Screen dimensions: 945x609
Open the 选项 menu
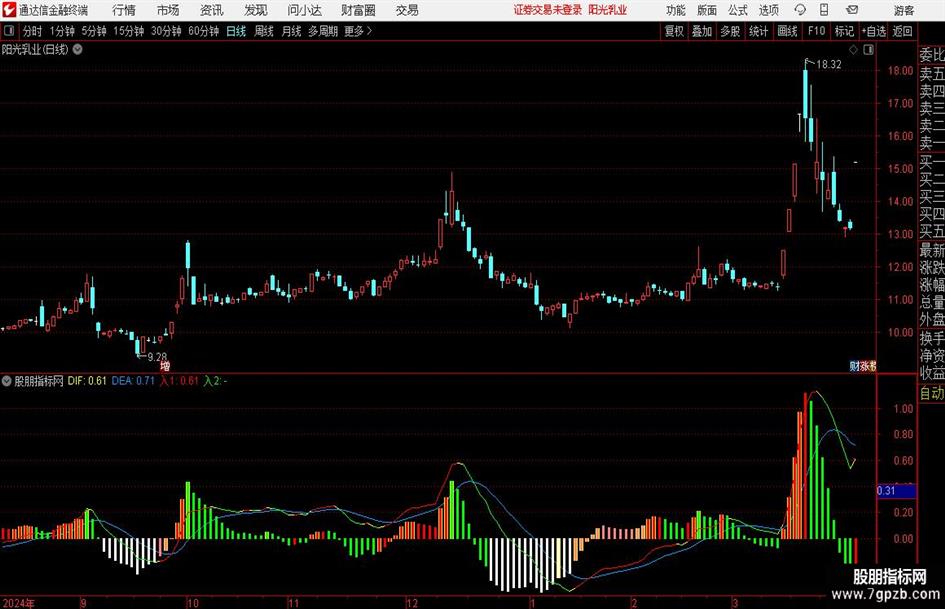[x=768, y=10]
